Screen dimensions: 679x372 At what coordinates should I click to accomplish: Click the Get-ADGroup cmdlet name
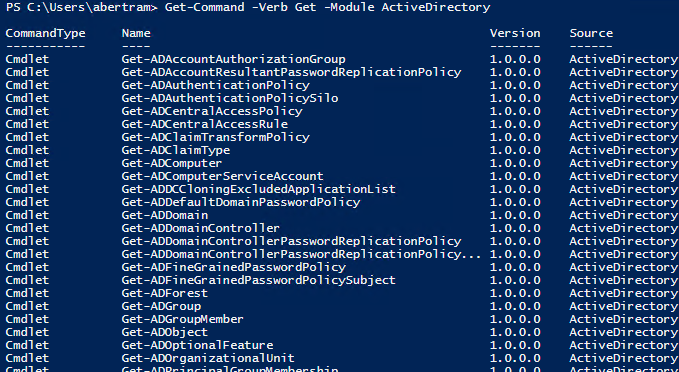pos(161,306)
